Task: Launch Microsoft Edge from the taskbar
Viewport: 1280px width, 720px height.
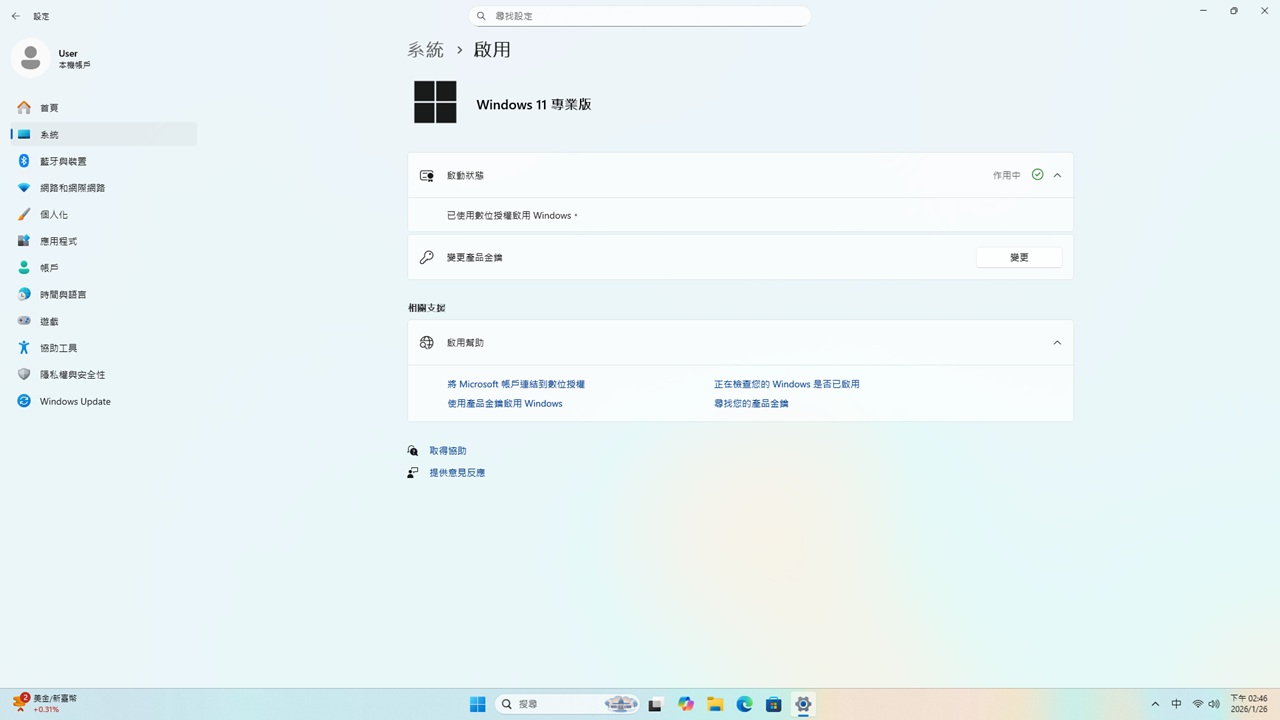Action: click(x=744, y=704)
